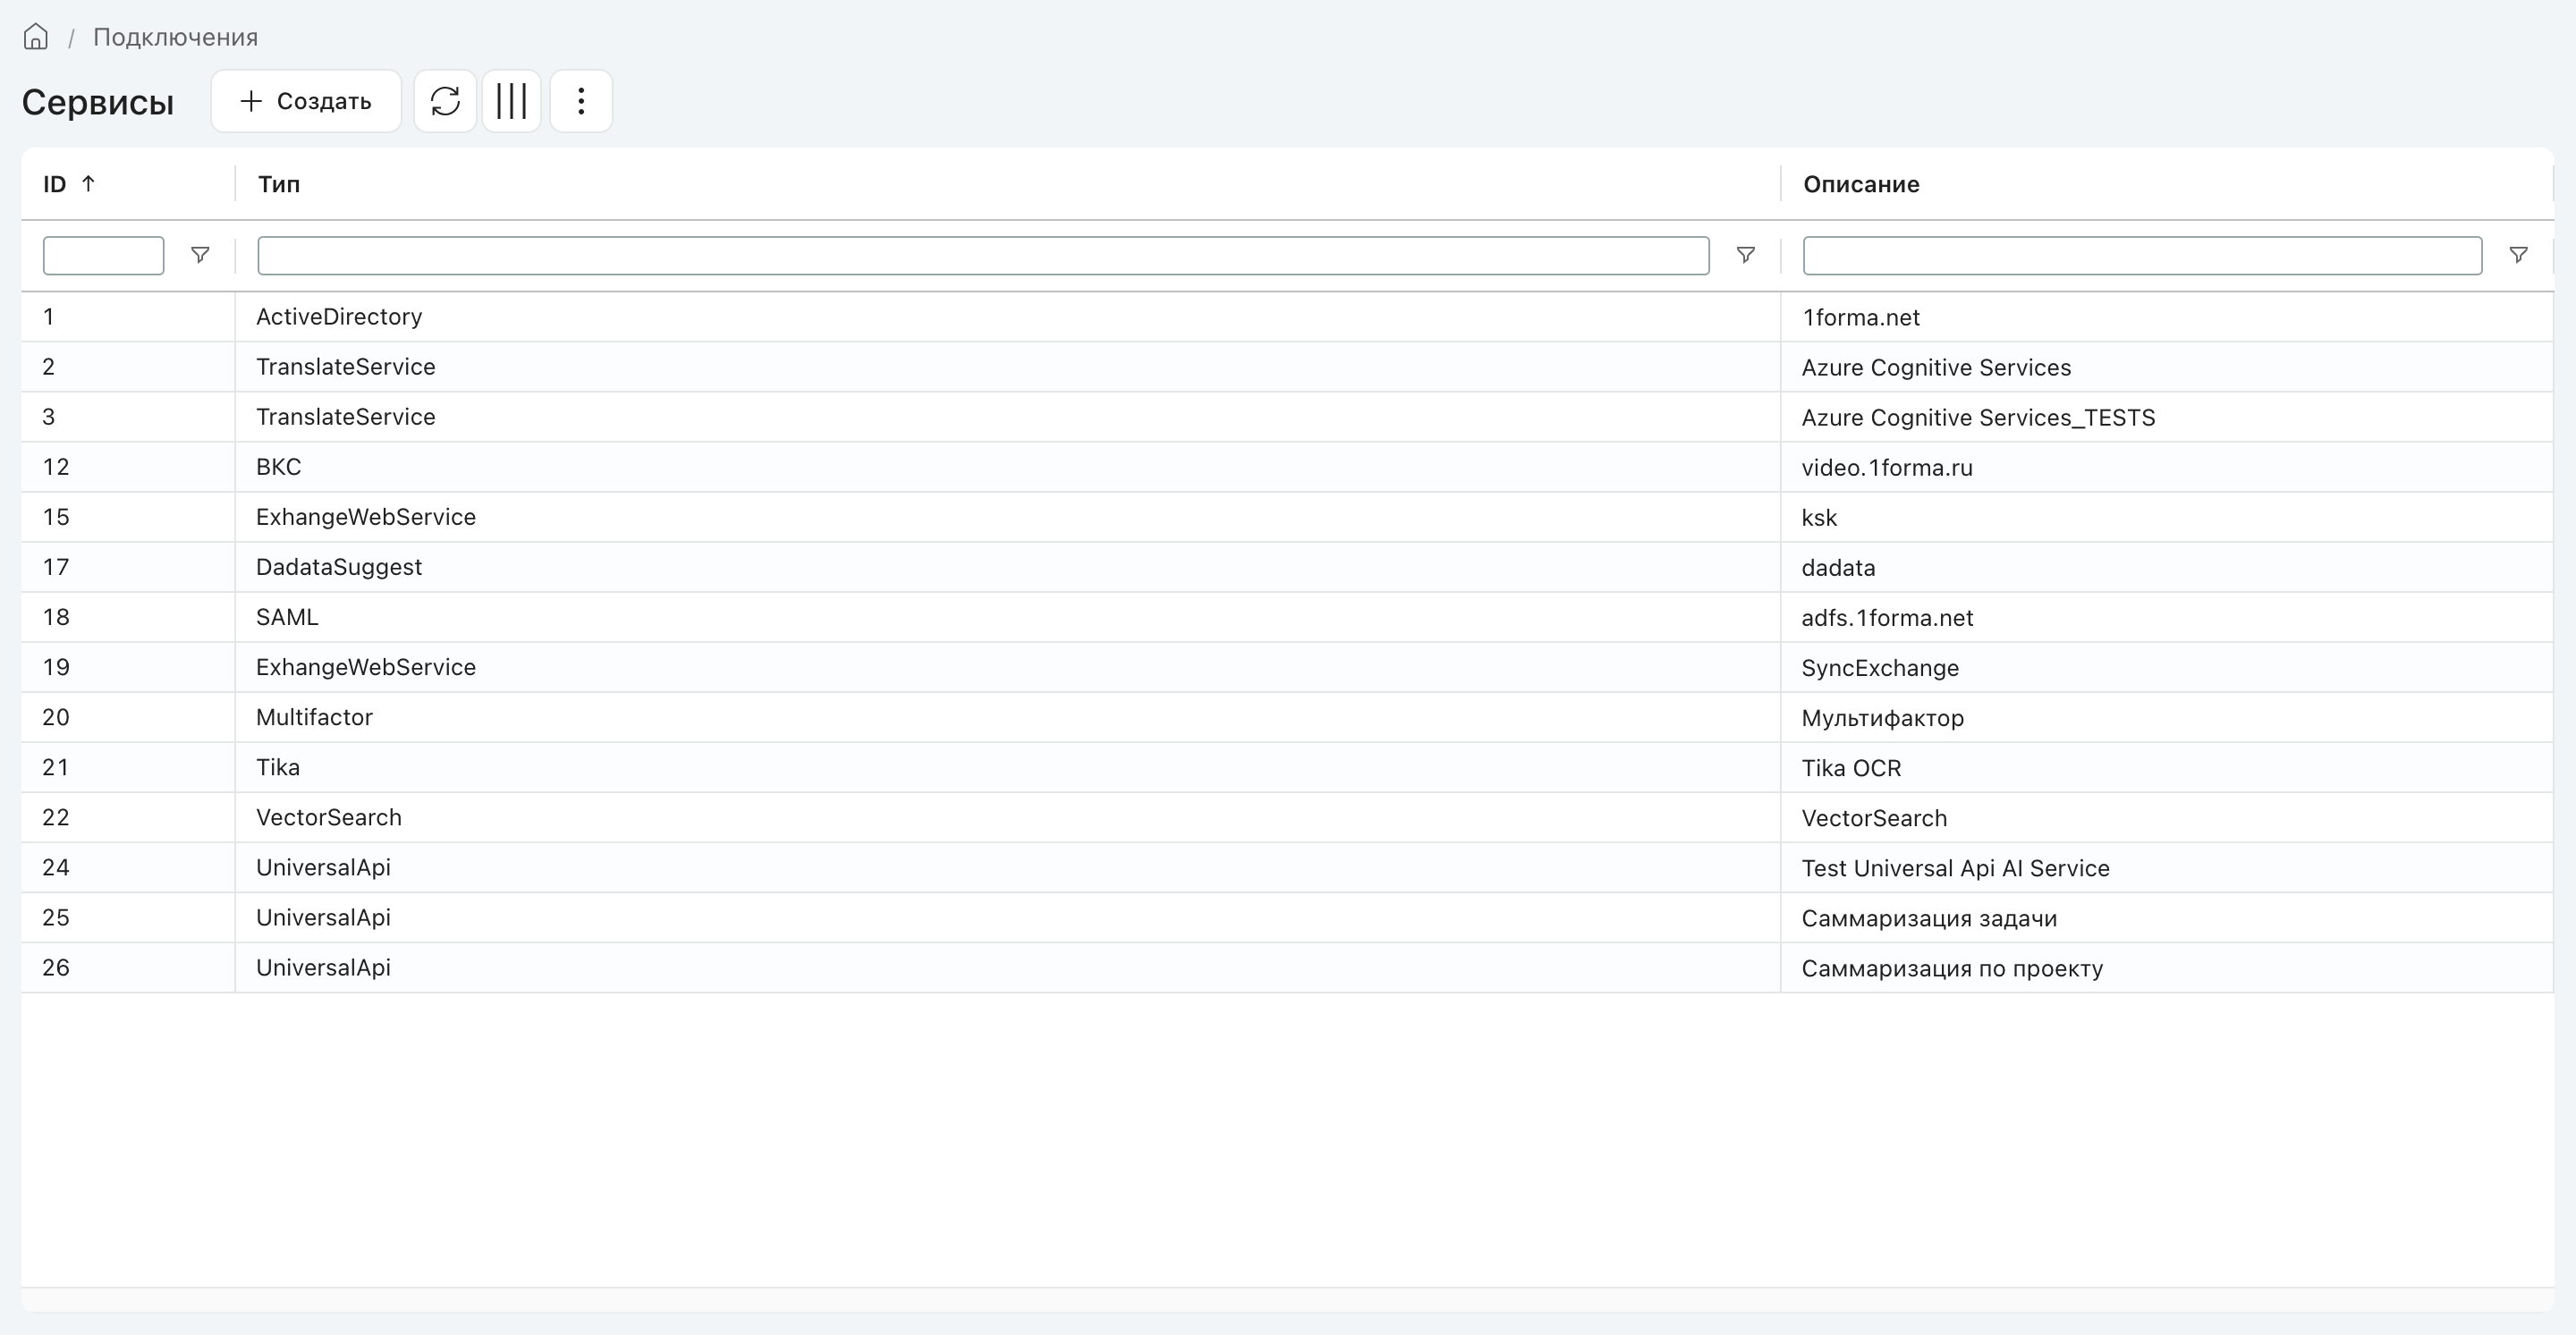This screenshot has height=1335, width=2576.
Task: Select ExhangeWebService in the row with ID 19
Action: 1007,667
